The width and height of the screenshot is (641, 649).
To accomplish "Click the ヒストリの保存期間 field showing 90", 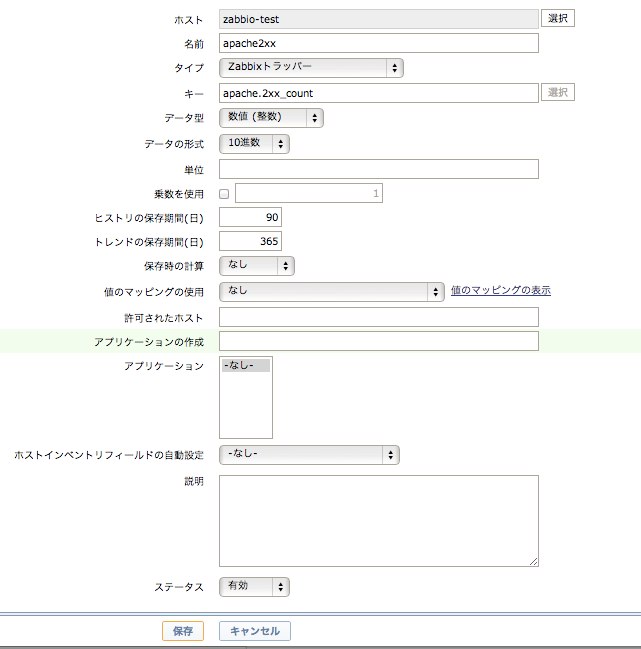I will pos(250,217).
